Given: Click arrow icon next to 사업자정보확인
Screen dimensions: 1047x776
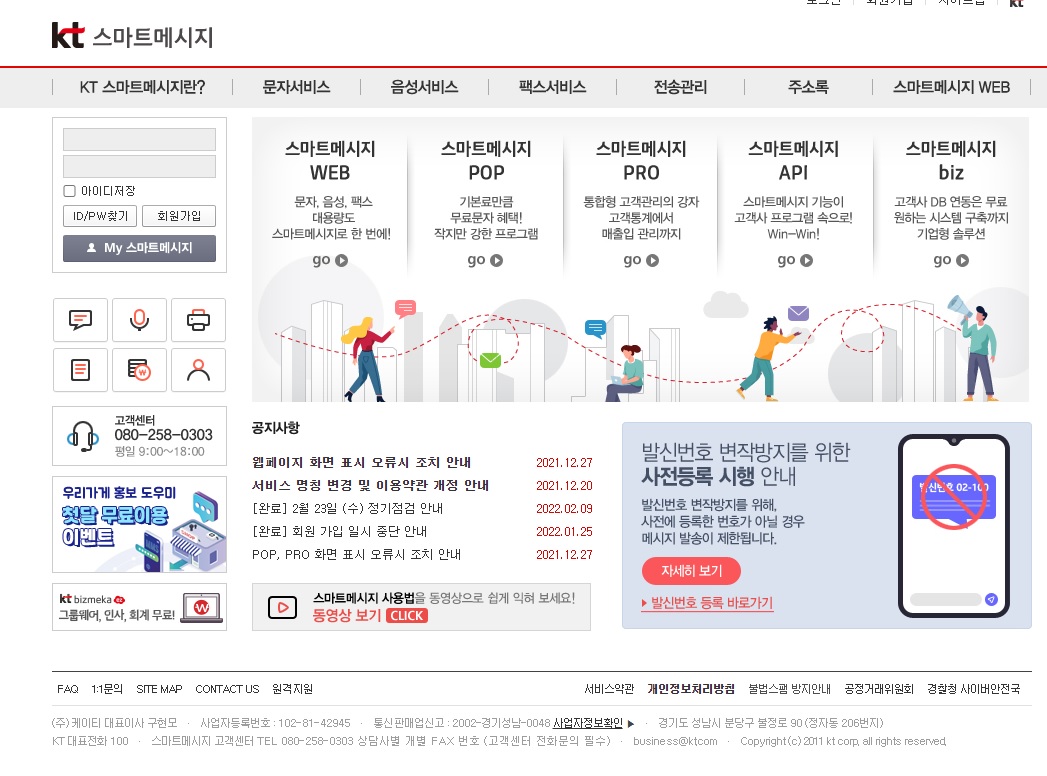Looking at the screenshot, I should coord(631,723).
